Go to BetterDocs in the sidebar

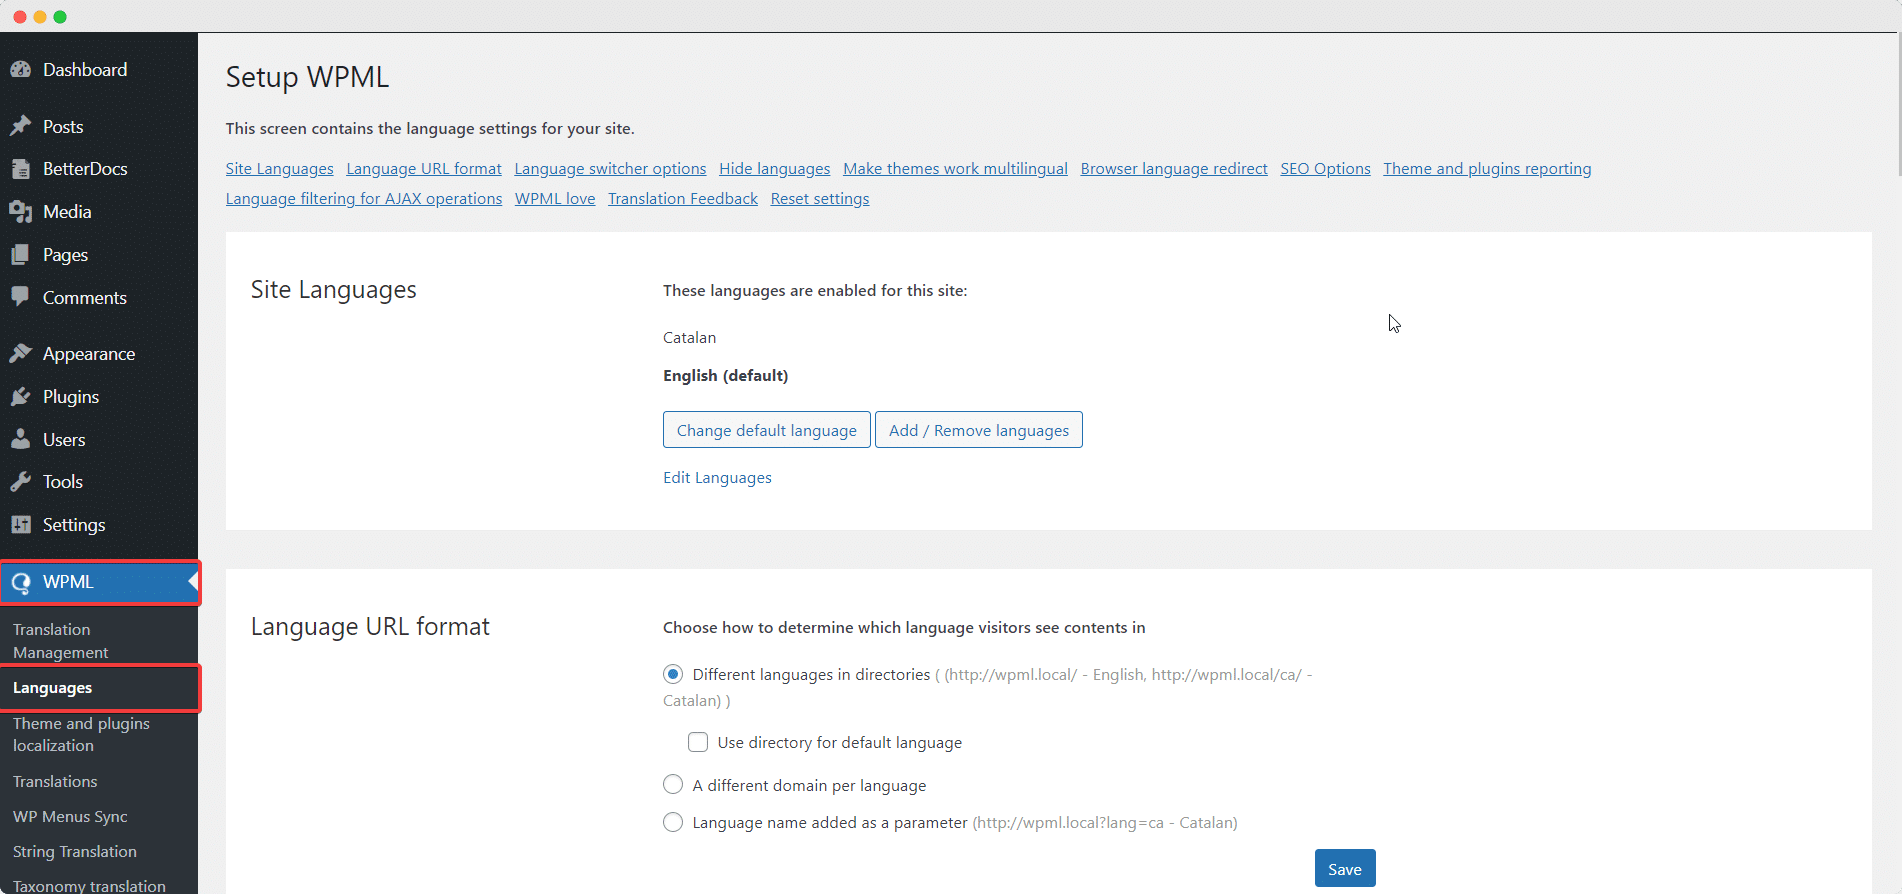[85, 169]
